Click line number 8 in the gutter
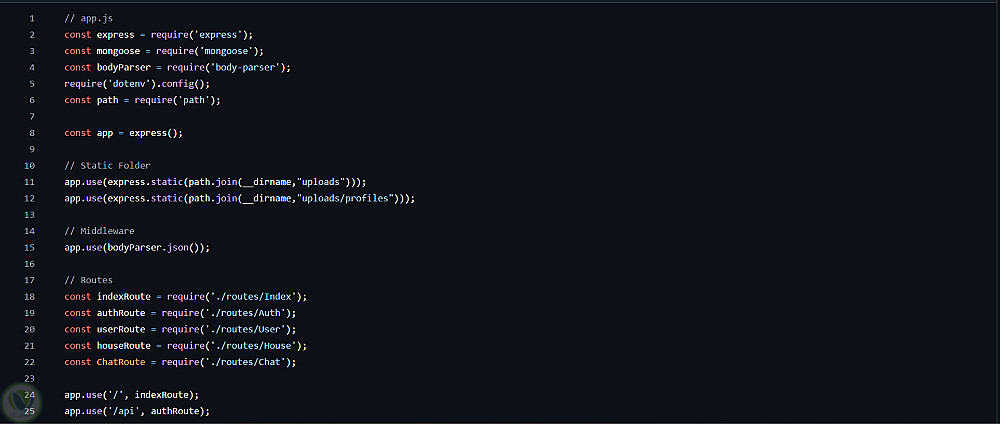Screen dimensions: 1000x424 33,133
